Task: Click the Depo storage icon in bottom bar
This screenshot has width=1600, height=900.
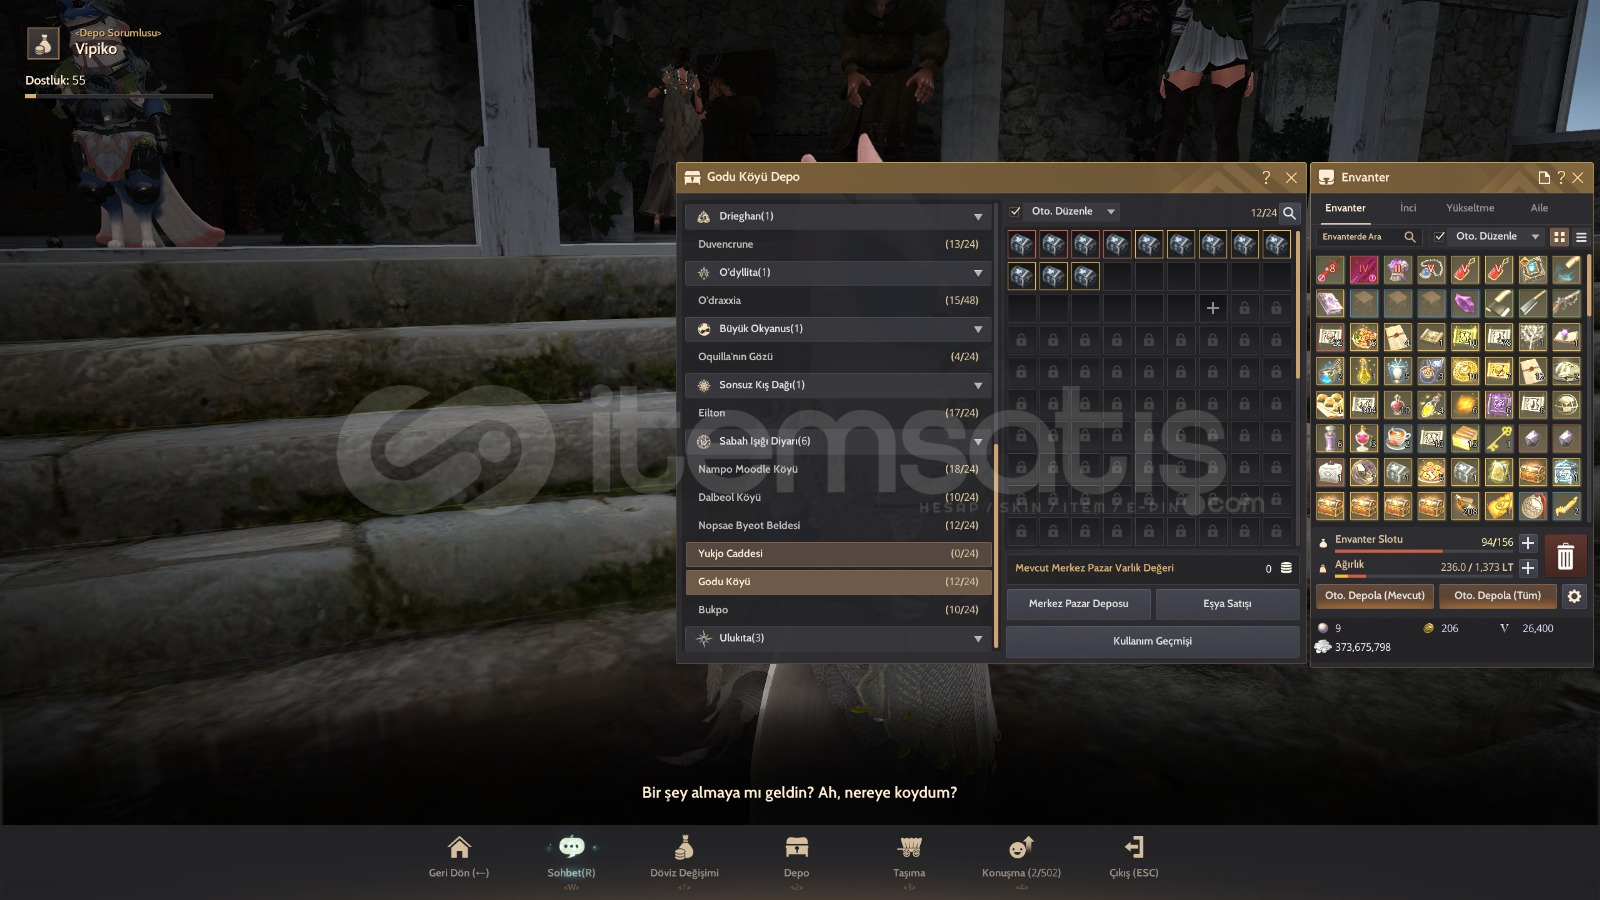Action: 797,848
